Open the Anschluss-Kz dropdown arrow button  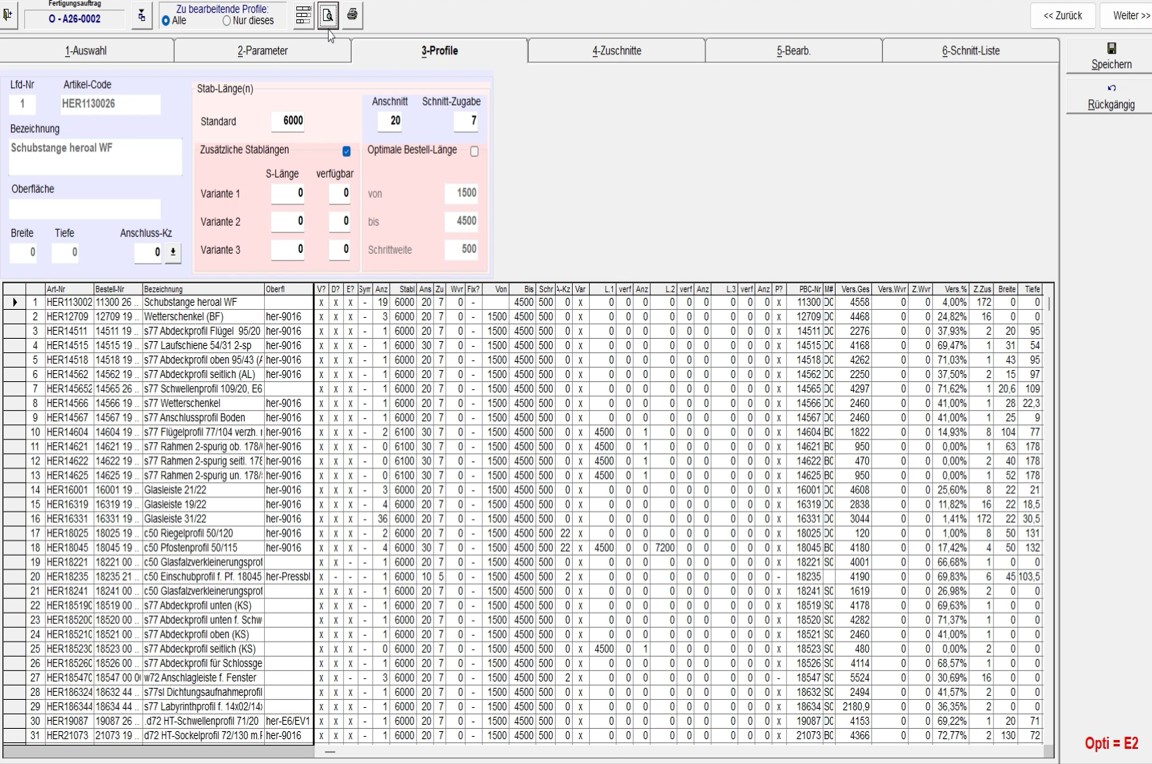pos(173,253)
